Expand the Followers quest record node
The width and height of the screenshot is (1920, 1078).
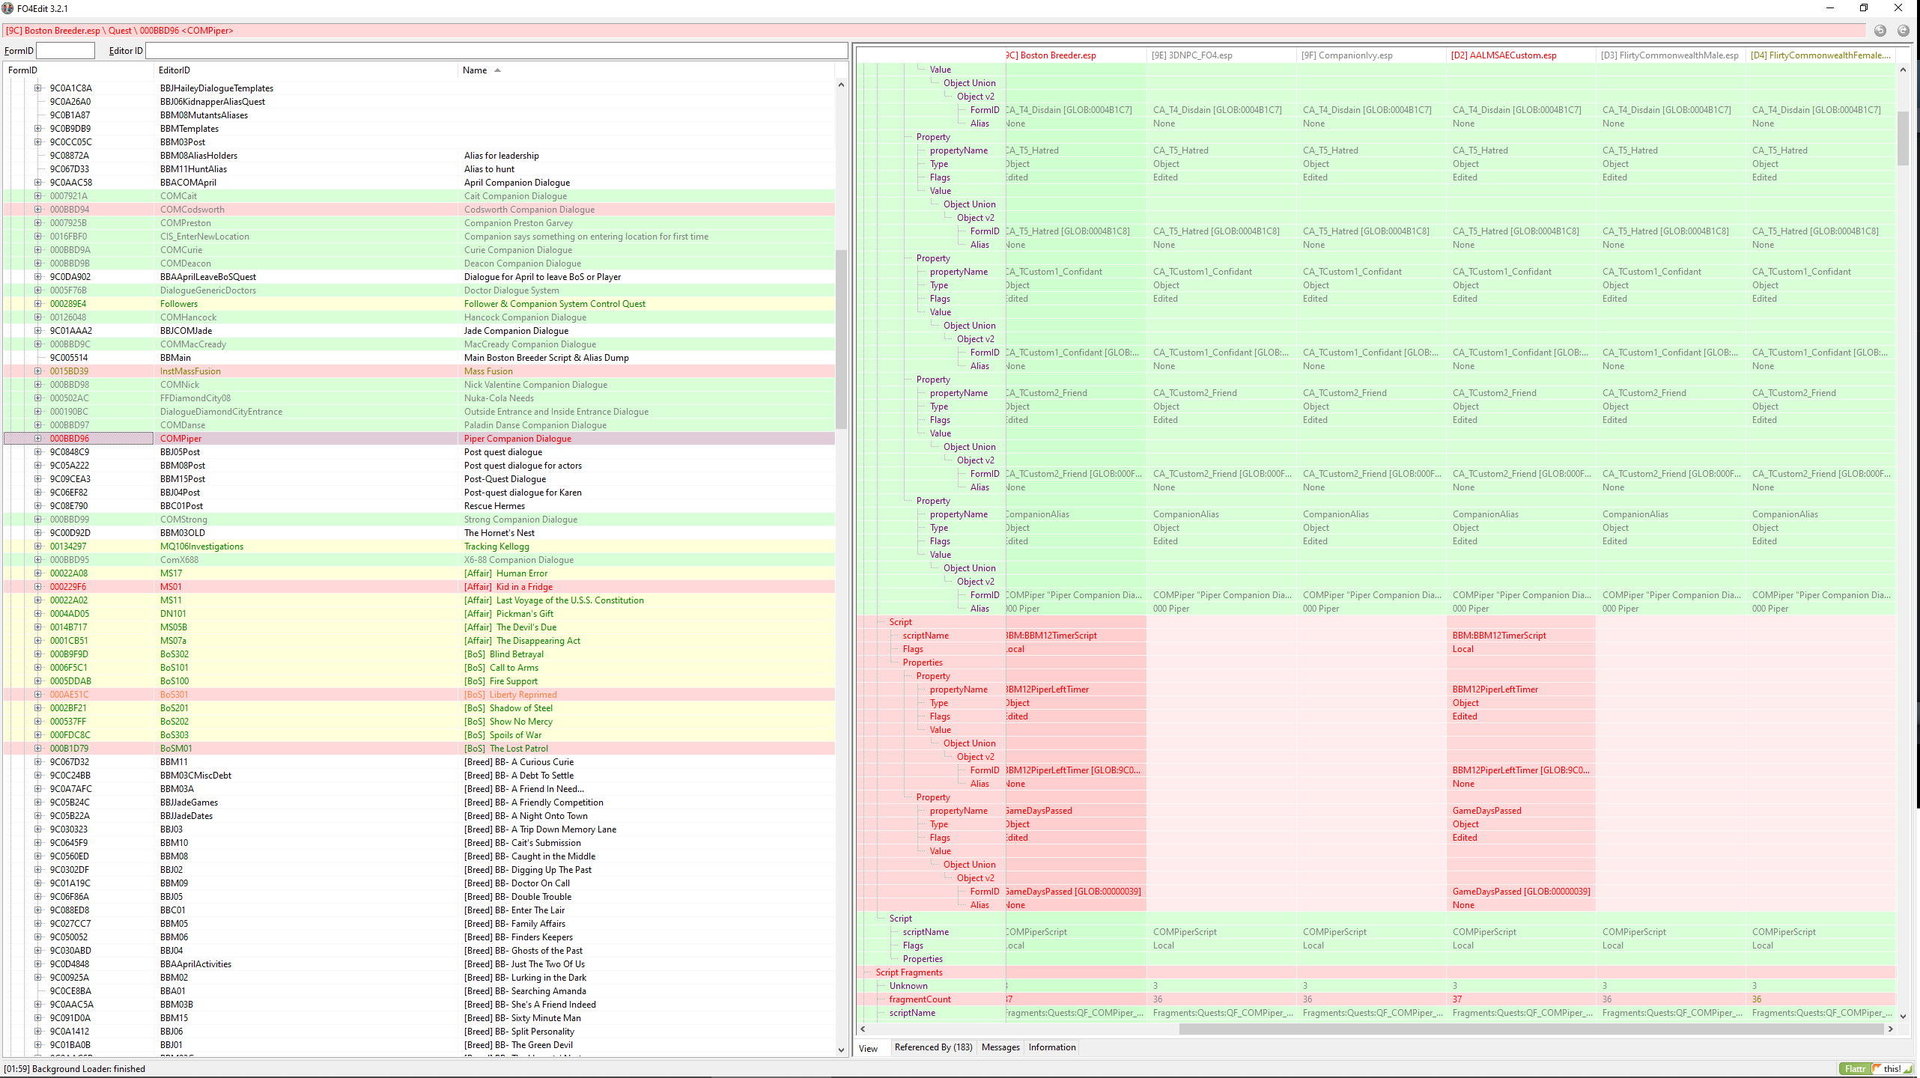point(38,304)
